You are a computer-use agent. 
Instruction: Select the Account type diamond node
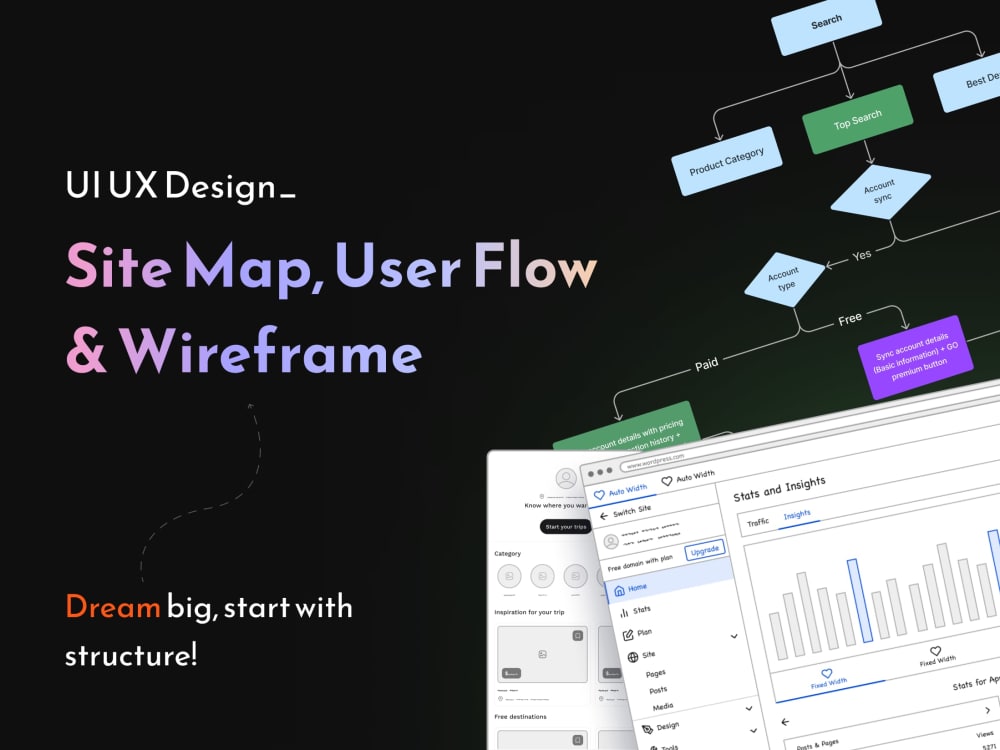tap(784, 279)
